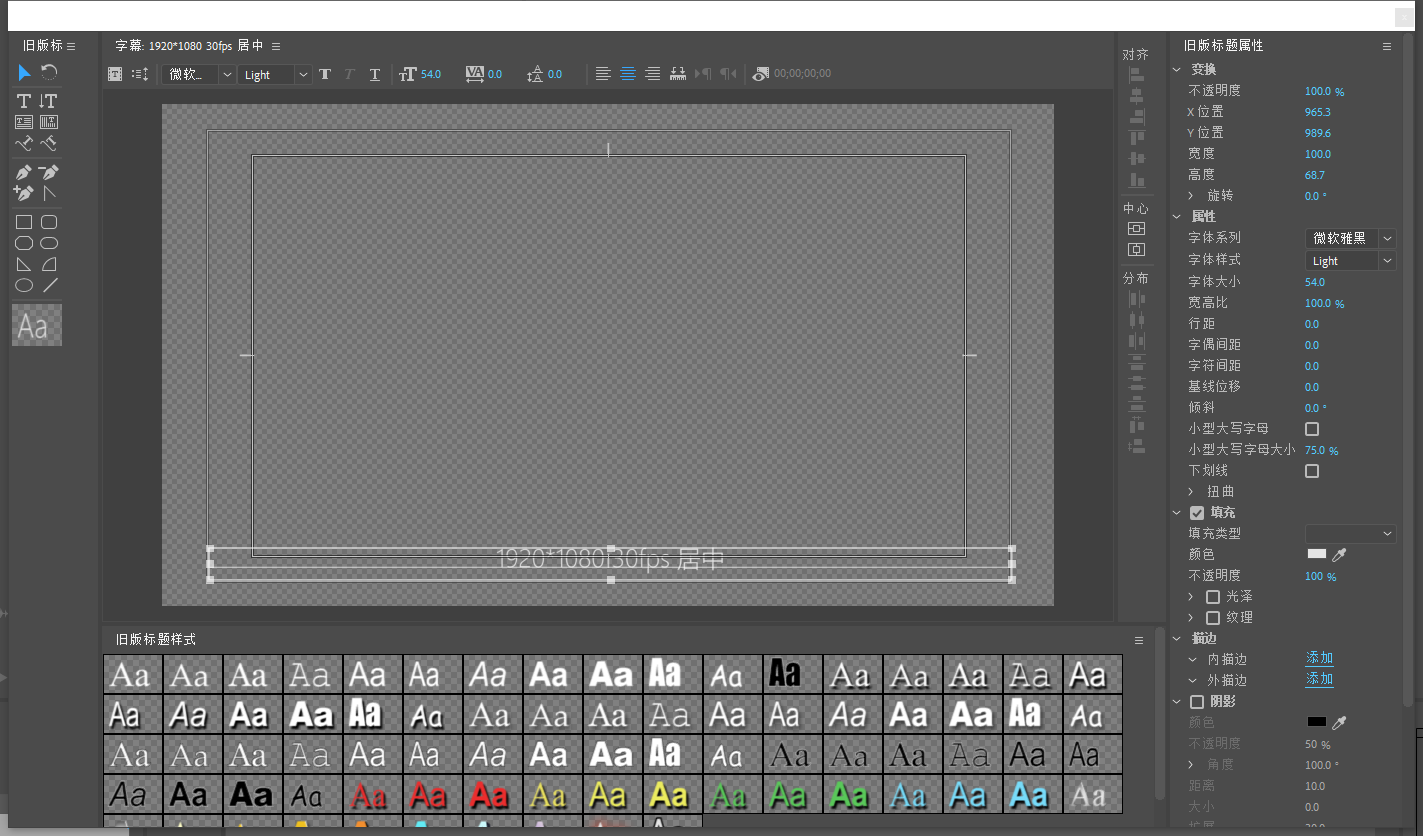
Task: Collapse the 内描边 row
Action: pyautogui.click(x=1193, y=660)
